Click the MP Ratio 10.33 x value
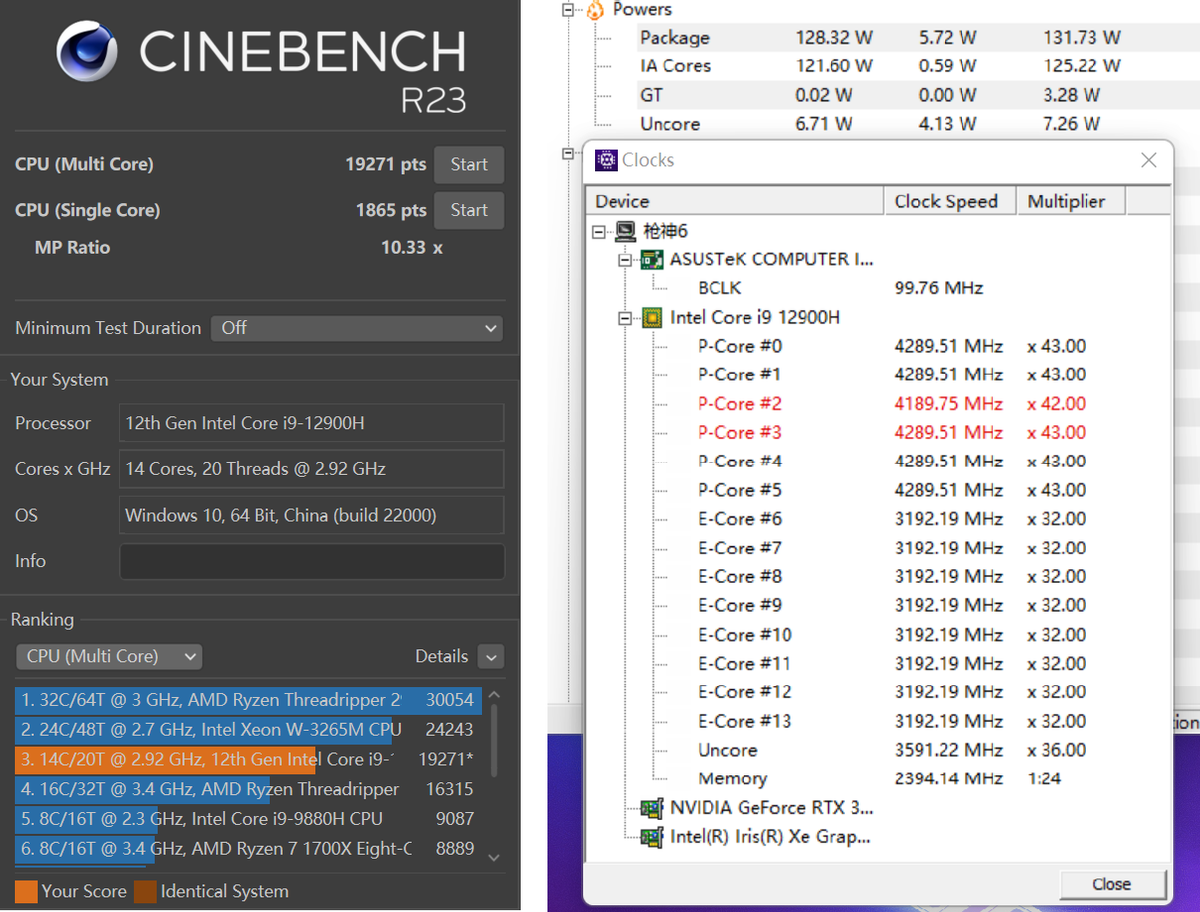Viewport: 1200px width, 912px height. pos(411,247)
